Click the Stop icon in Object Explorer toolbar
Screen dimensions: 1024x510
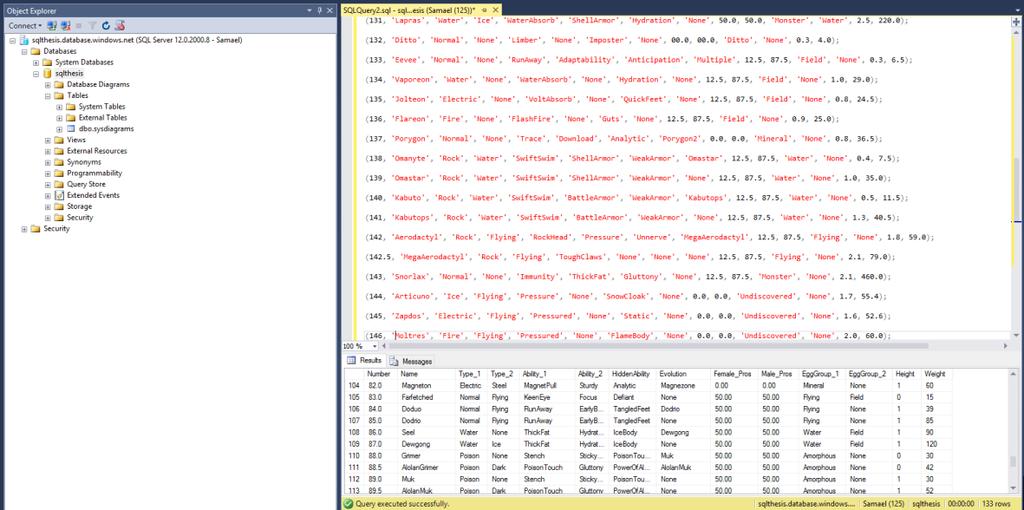pyautogui.click(x=79, y=25)
